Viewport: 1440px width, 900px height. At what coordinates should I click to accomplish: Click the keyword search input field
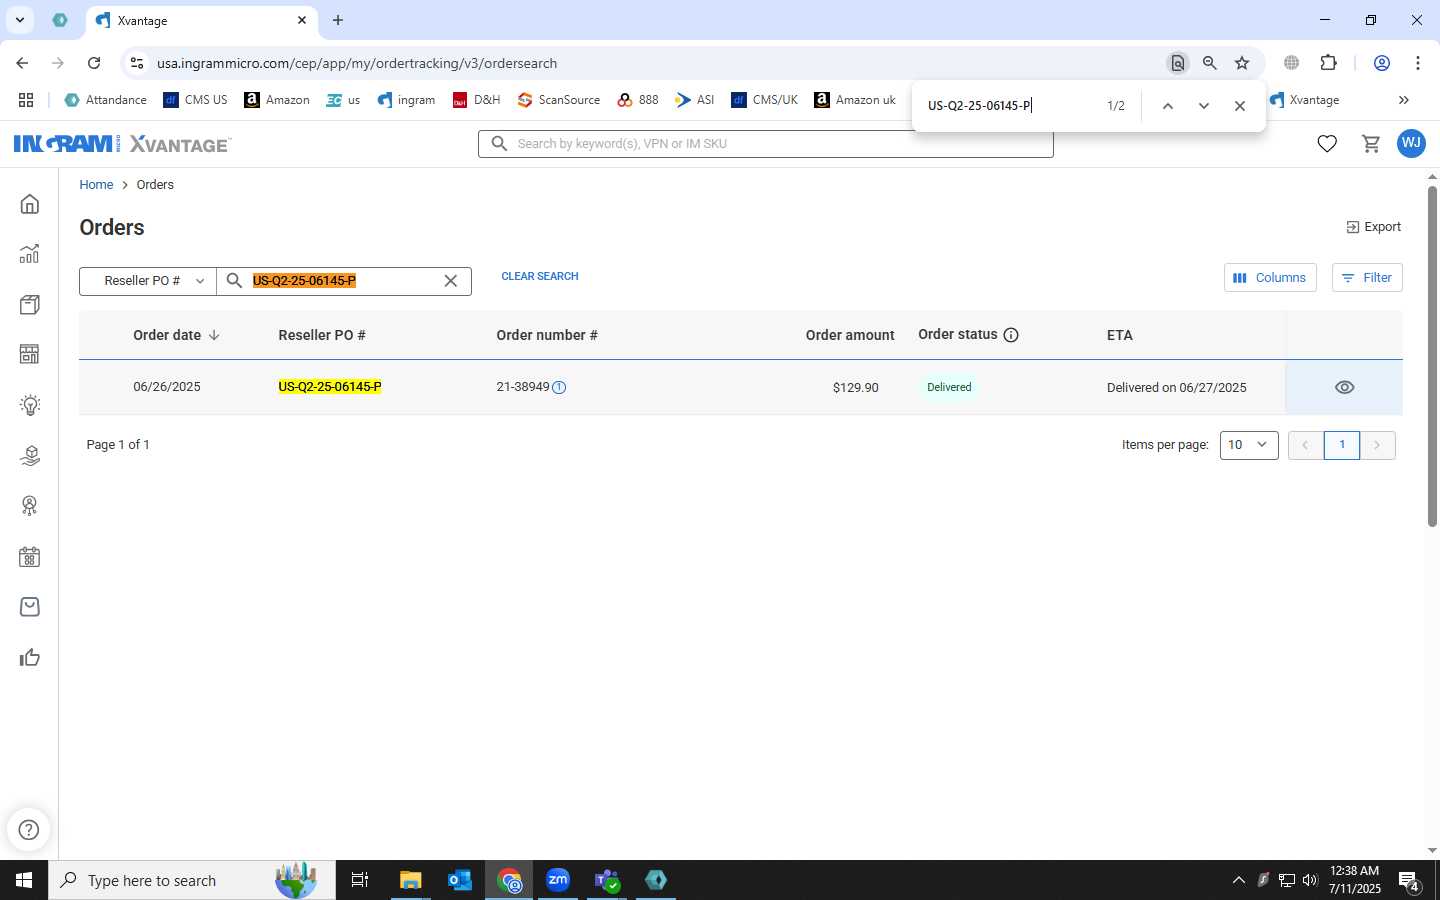tap(766, 144)
